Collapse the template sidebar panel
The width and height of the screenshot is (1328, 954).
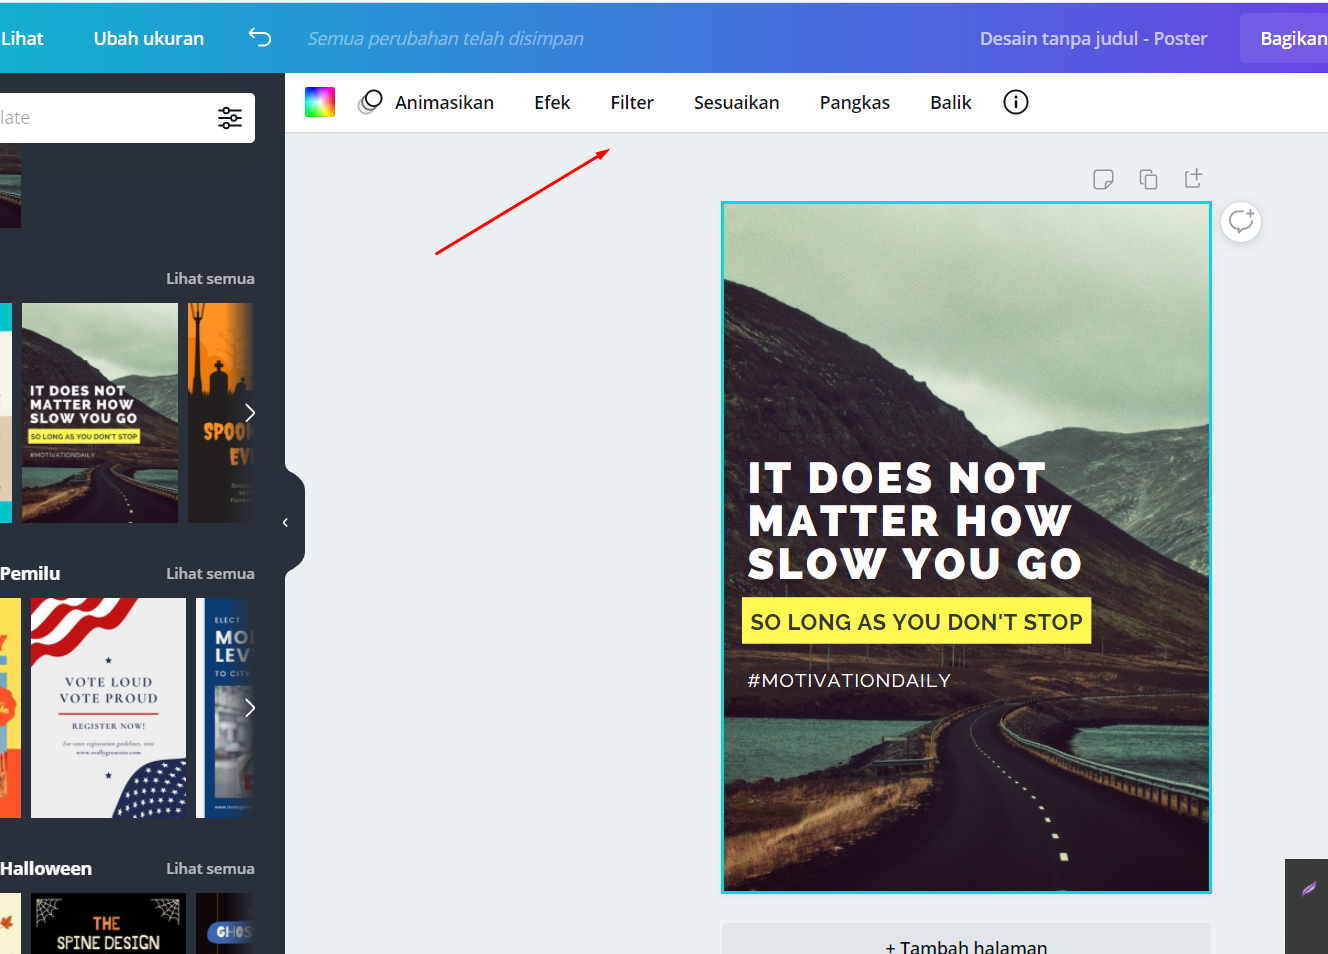coord(286,521)
